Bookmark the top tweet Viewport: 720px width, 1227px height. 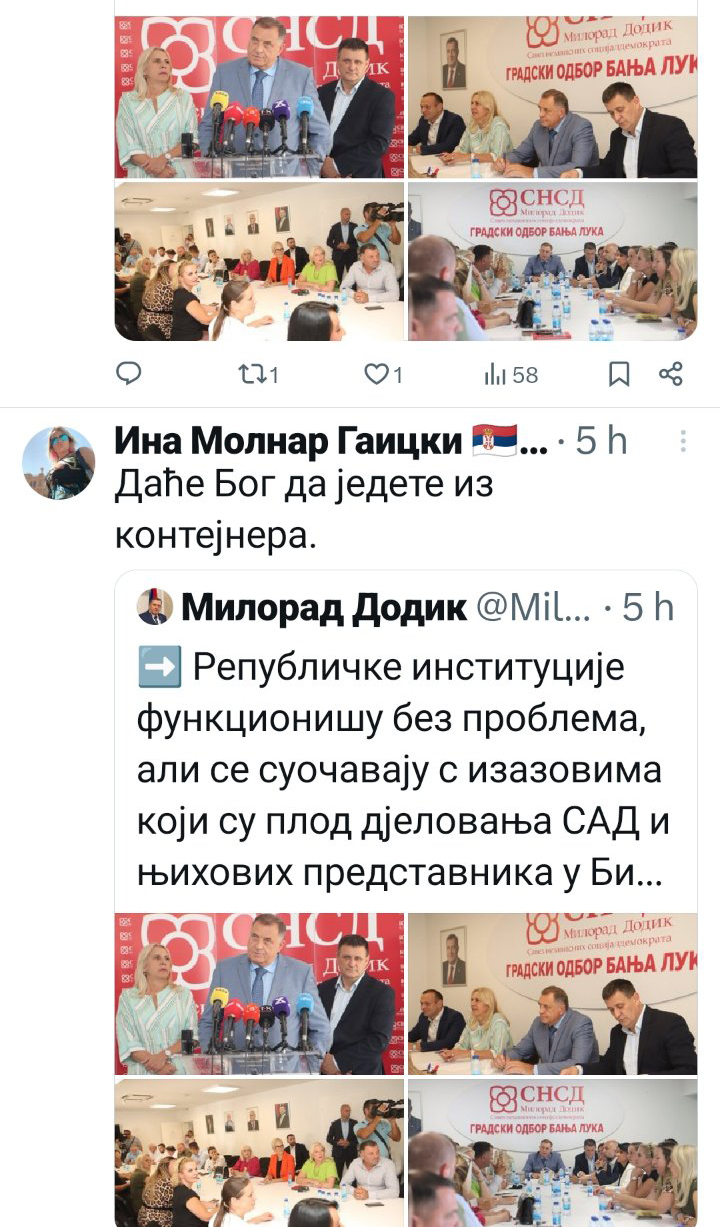click(619, 375)
